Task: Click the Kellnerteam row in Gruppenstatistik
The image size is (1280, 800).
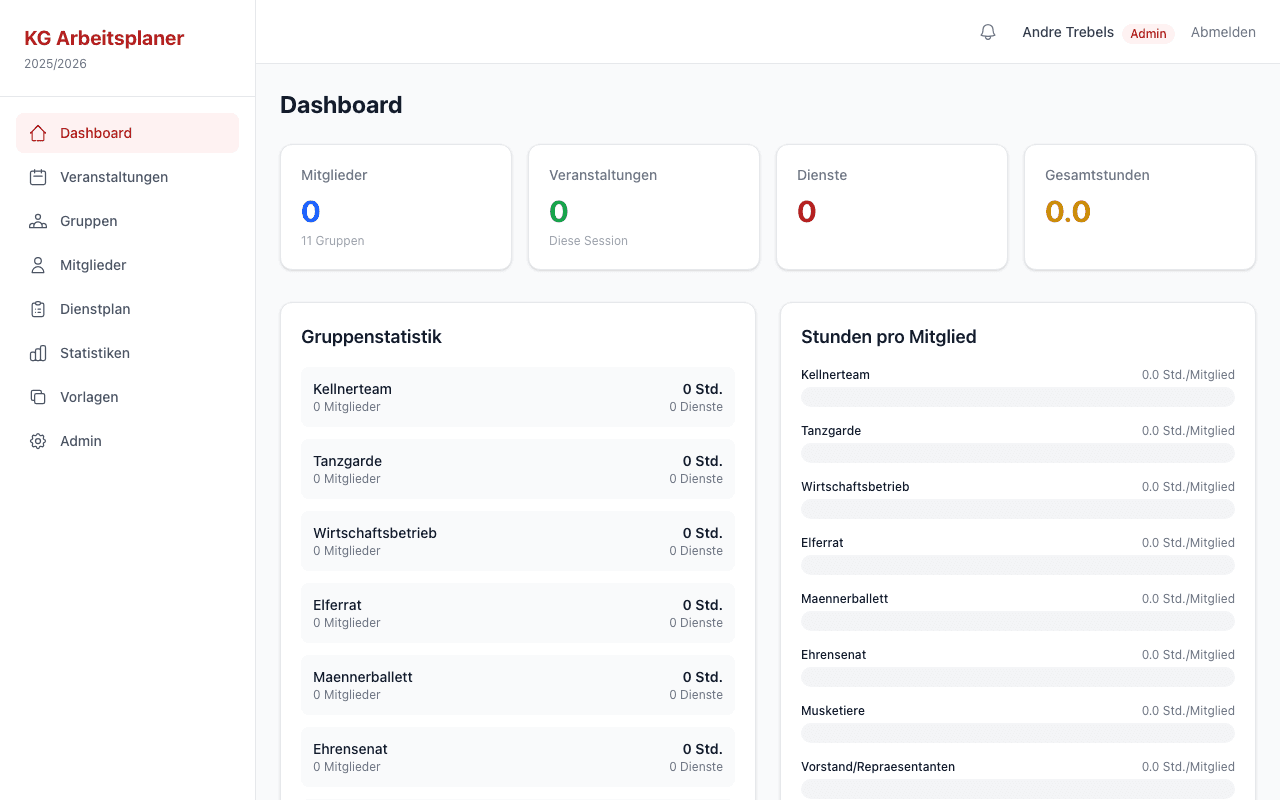Action: 517,397
